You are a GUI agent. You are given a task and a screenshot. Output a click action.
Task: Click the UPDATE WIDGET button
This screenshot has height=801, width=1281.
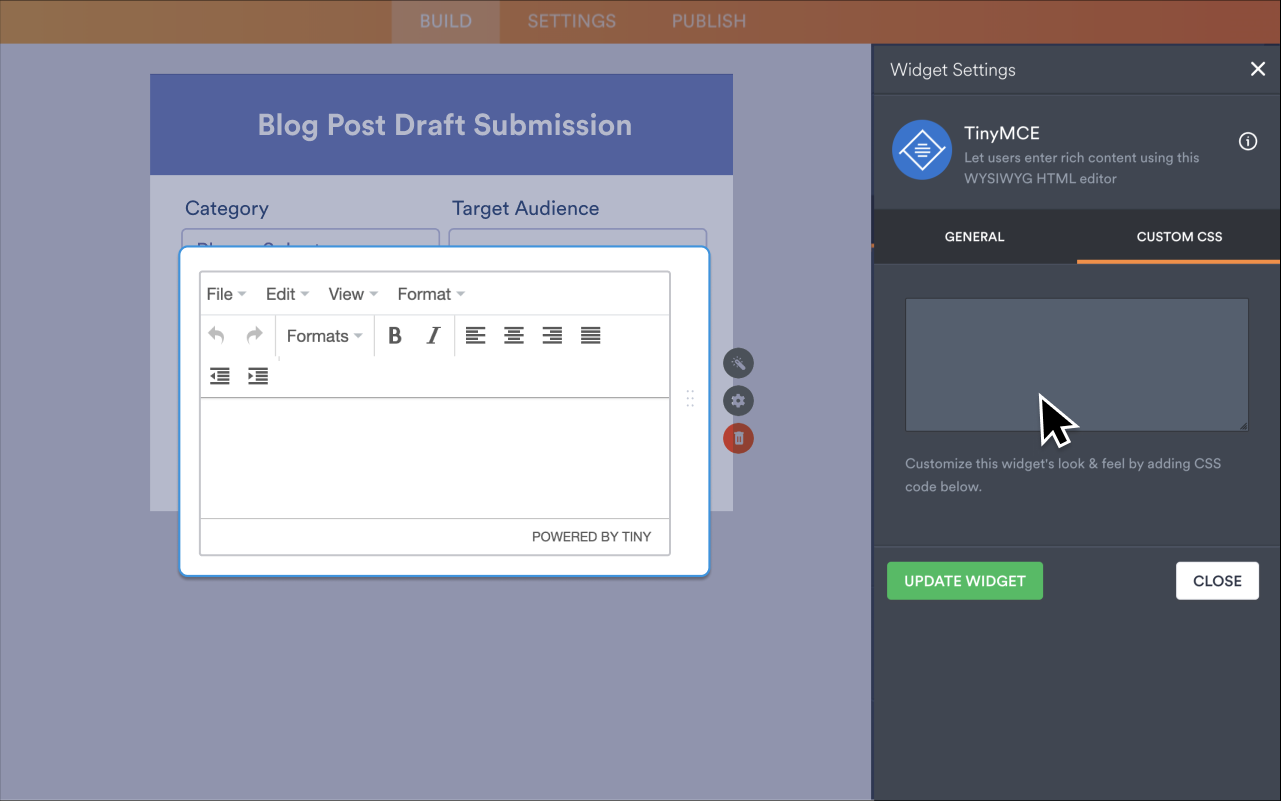coord(964,580)
